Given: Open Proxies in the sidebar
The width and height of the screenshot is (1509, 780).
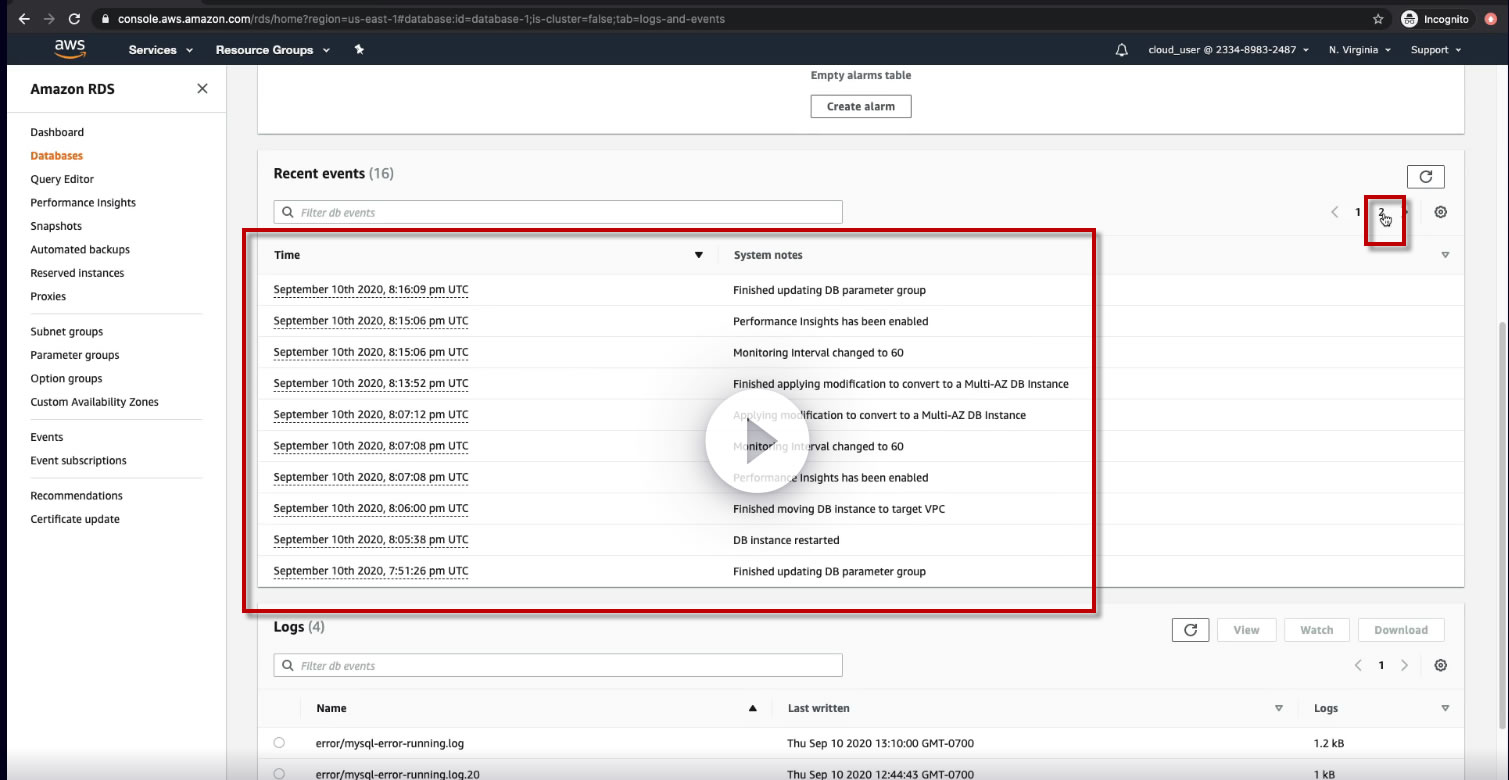Looking at the screenshot, I should coord(48,297).
